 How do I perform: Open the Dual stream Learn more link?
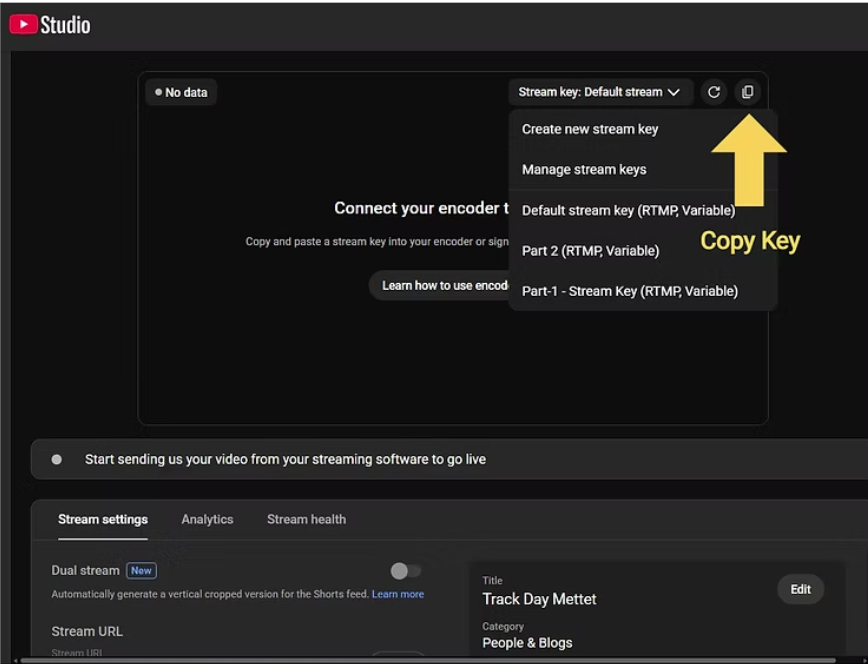pyautogui.click(x=398, y=594)
